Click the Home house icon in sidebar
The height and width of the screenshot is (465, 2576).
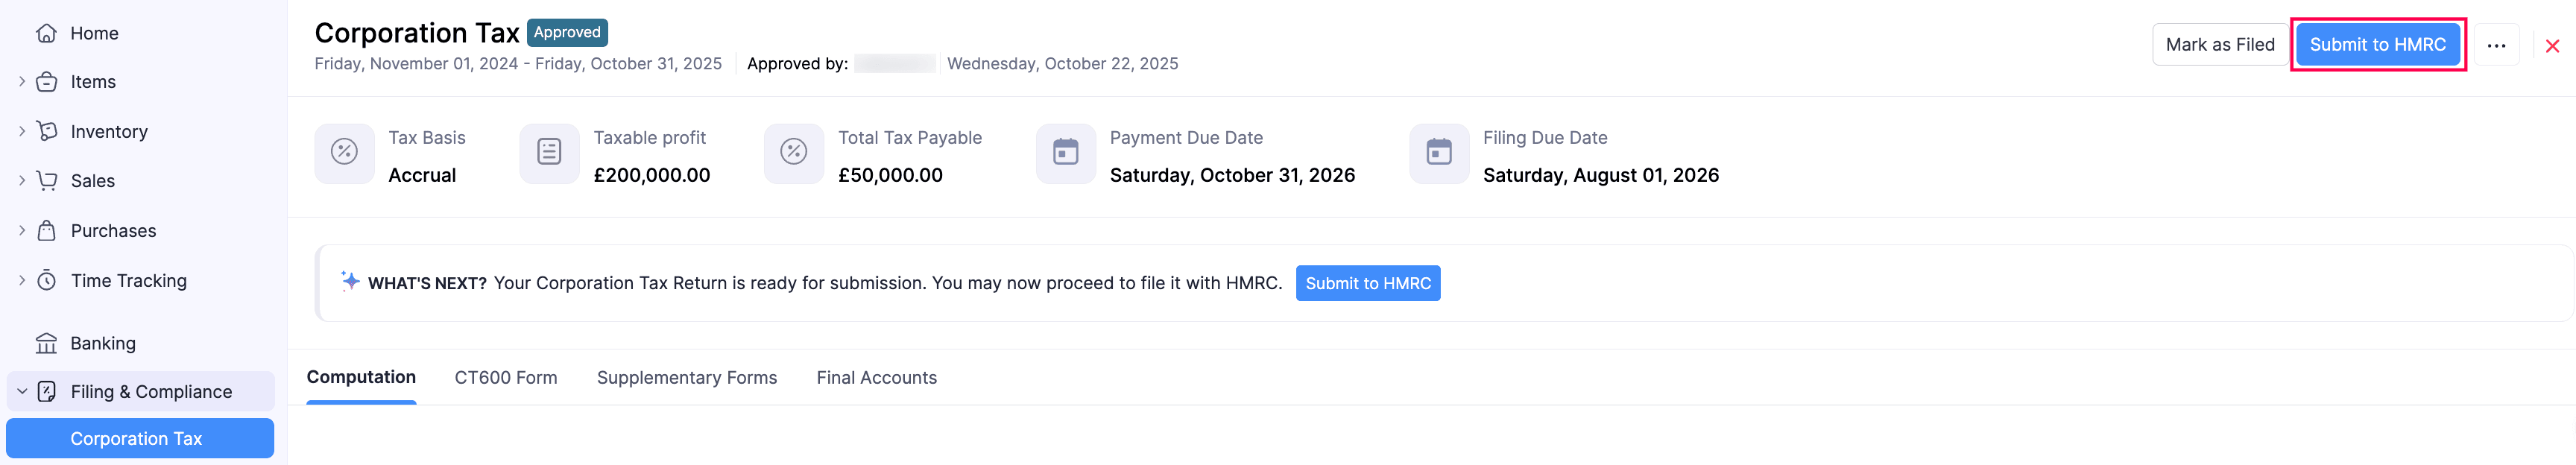point(46,33)
